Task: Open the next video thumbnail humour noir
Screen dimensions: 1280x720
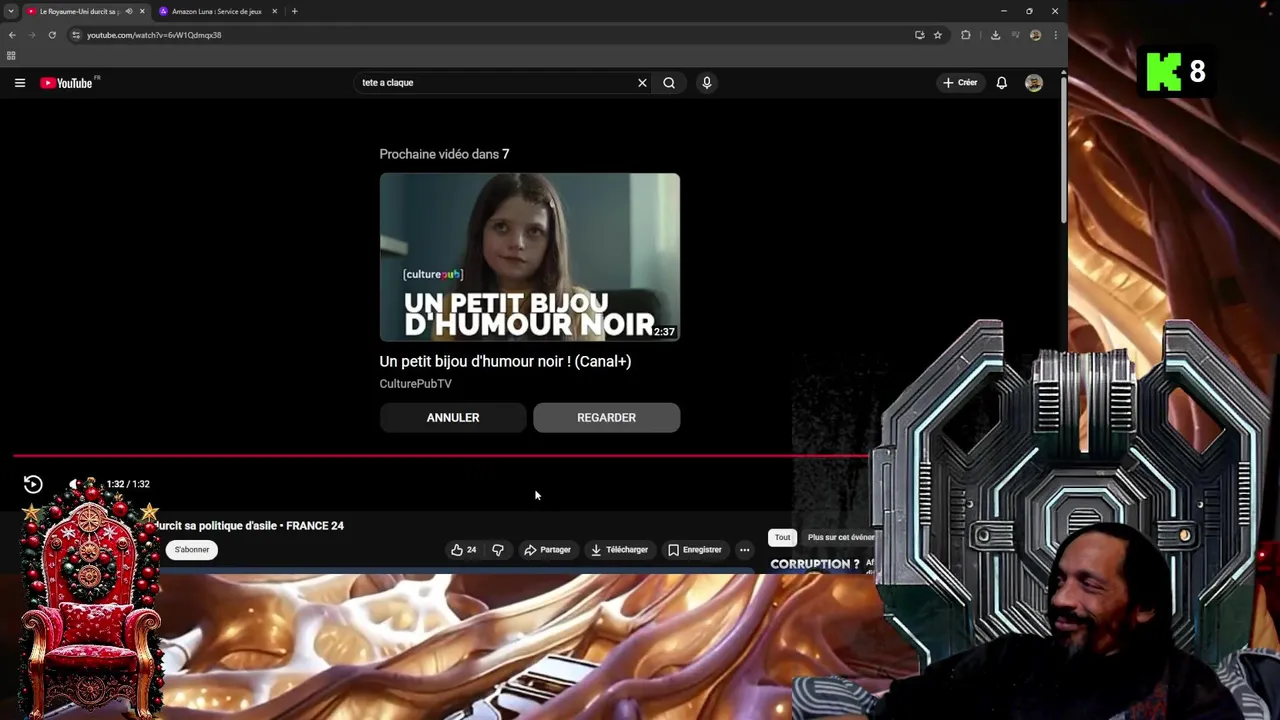Action: 529,257
